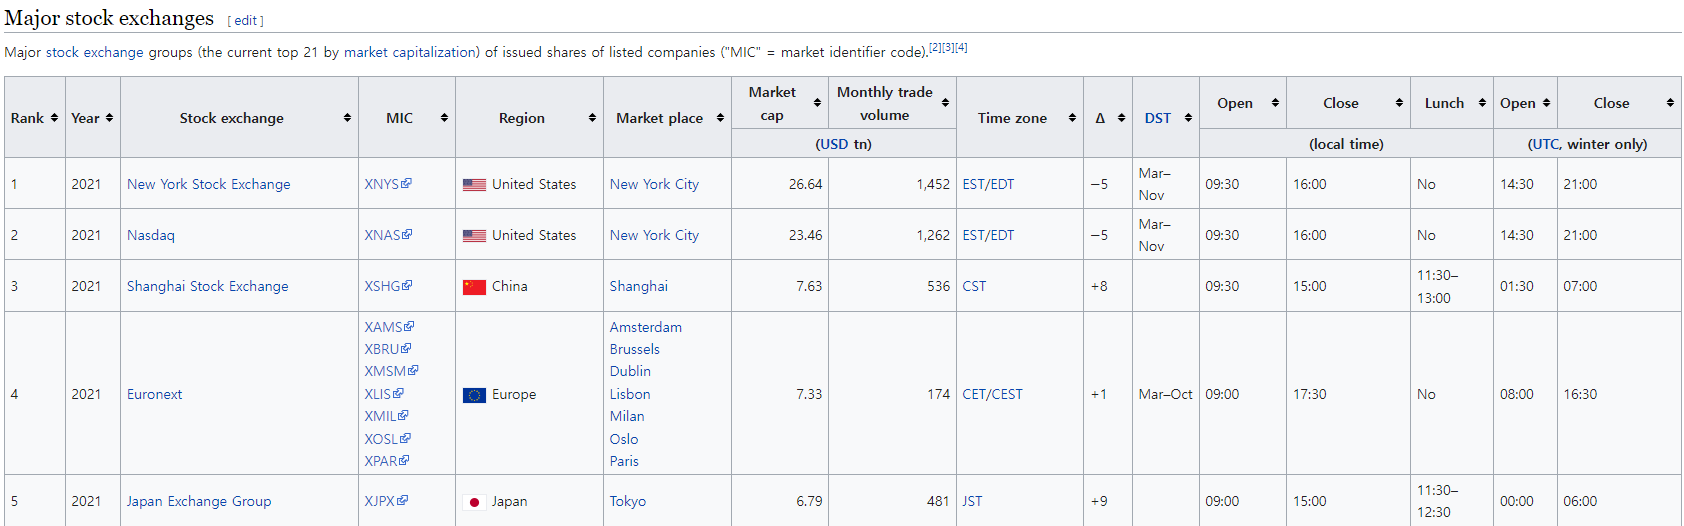Edit the Major stock exchanges section
Screen dimensions: 1684x526
[x=246, y=21]
